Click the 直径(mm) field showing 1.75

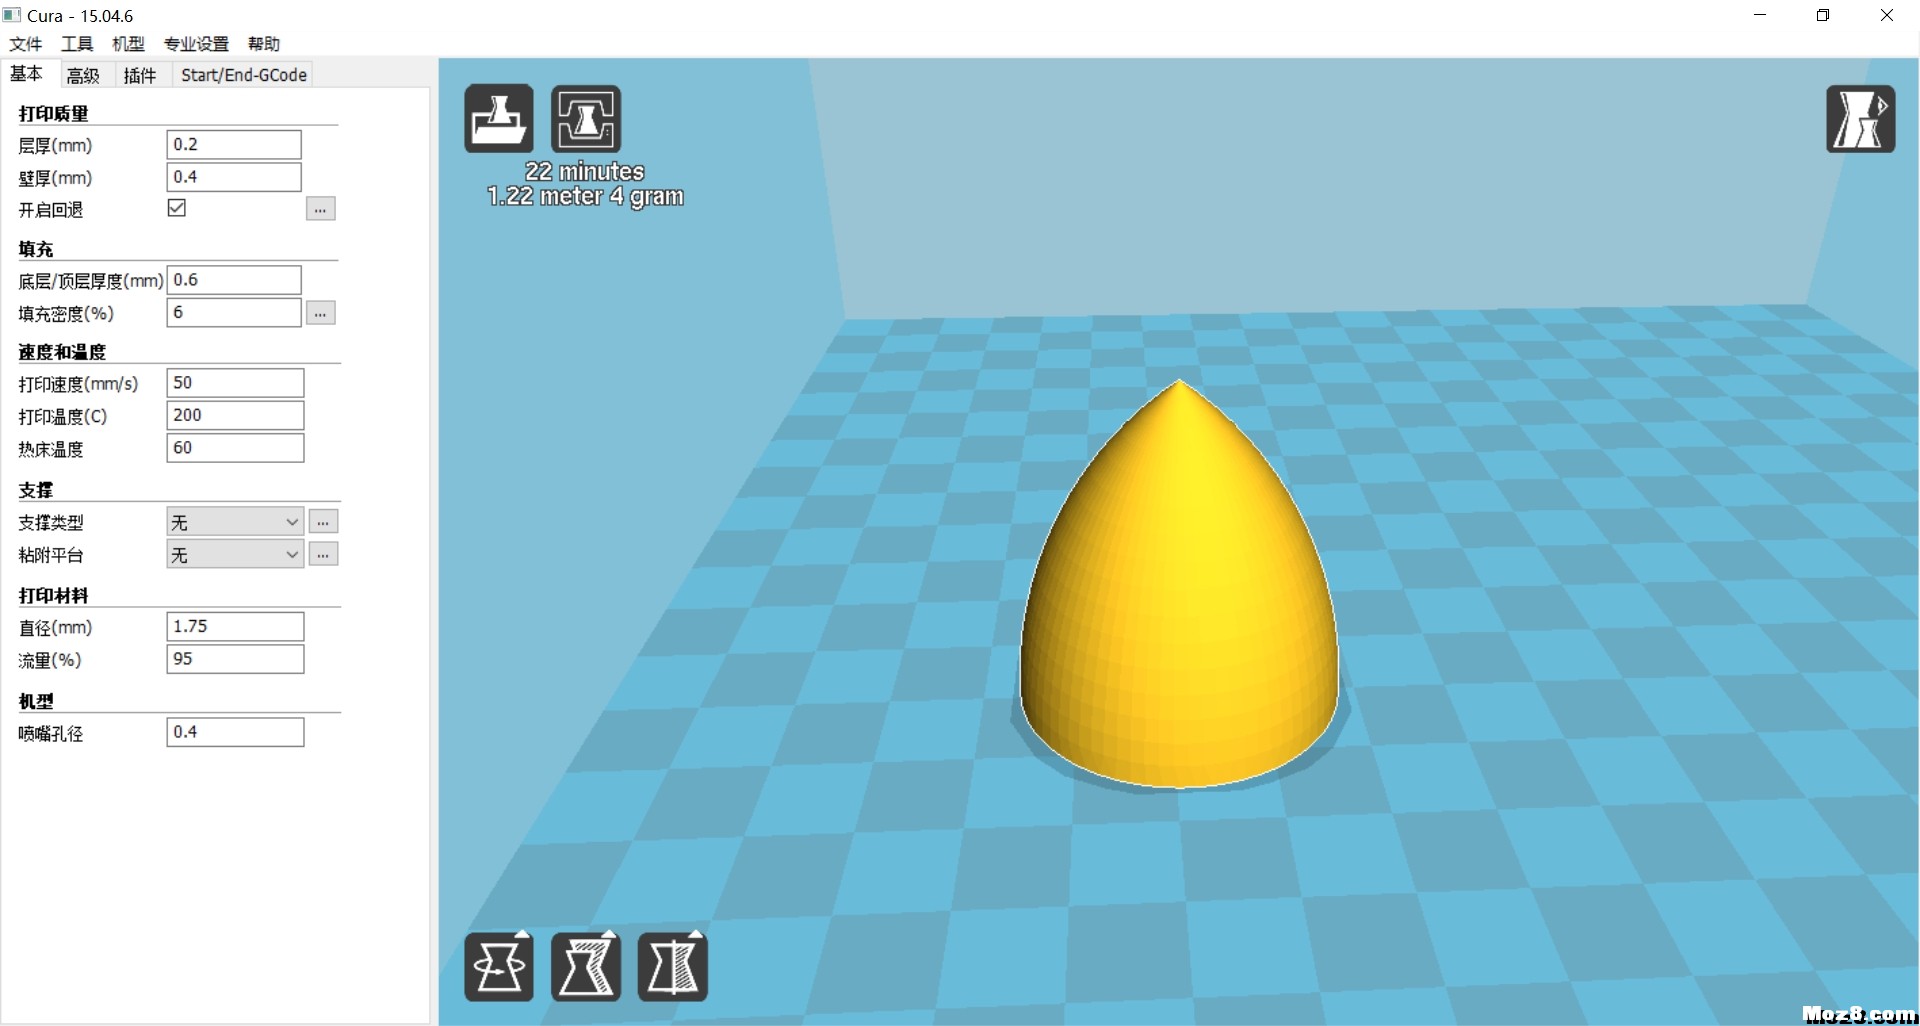[x=235, y=627]
